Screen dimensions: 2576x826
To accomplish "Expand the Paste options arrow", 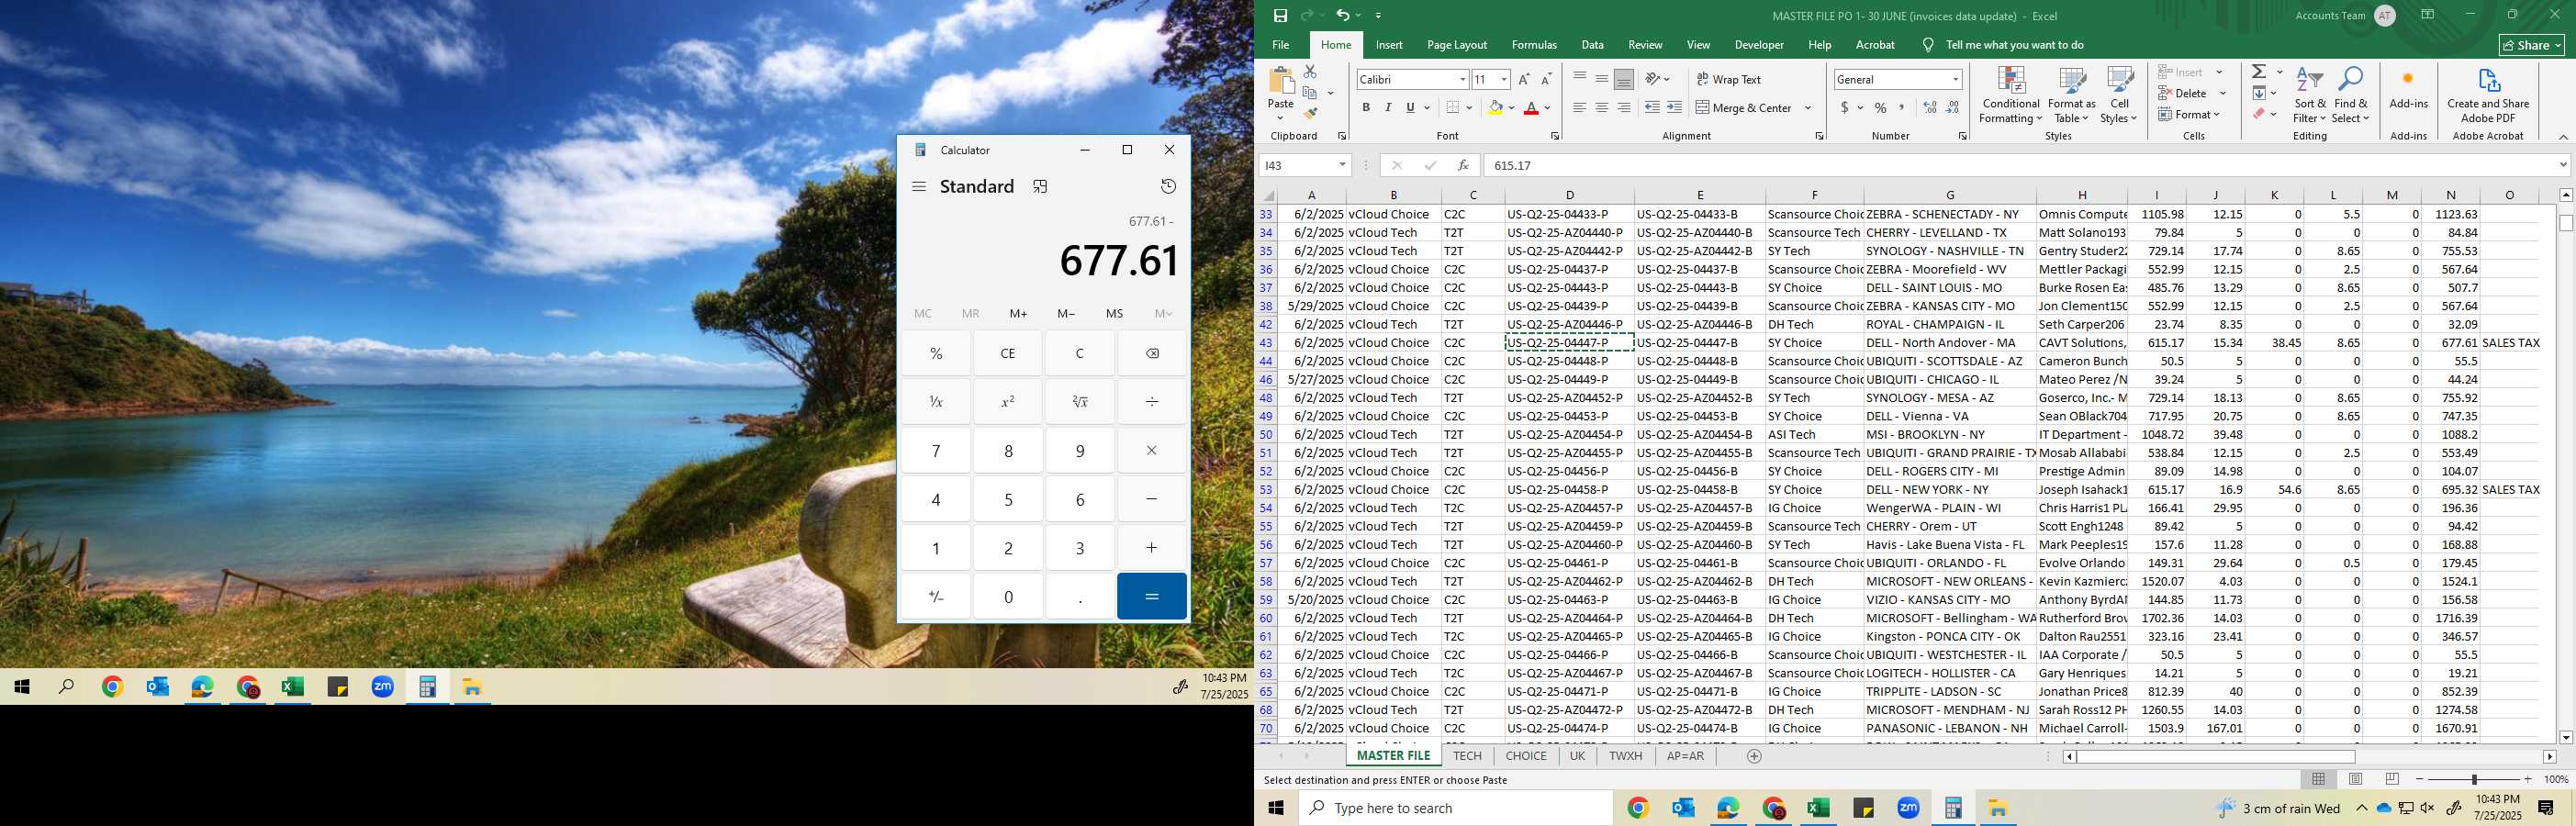I will point(1280,119).
